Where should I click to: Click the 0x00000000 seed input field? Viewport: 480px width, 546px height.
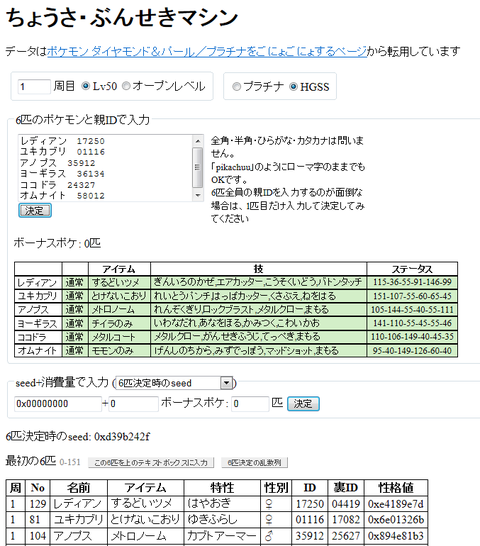[58, 404]
